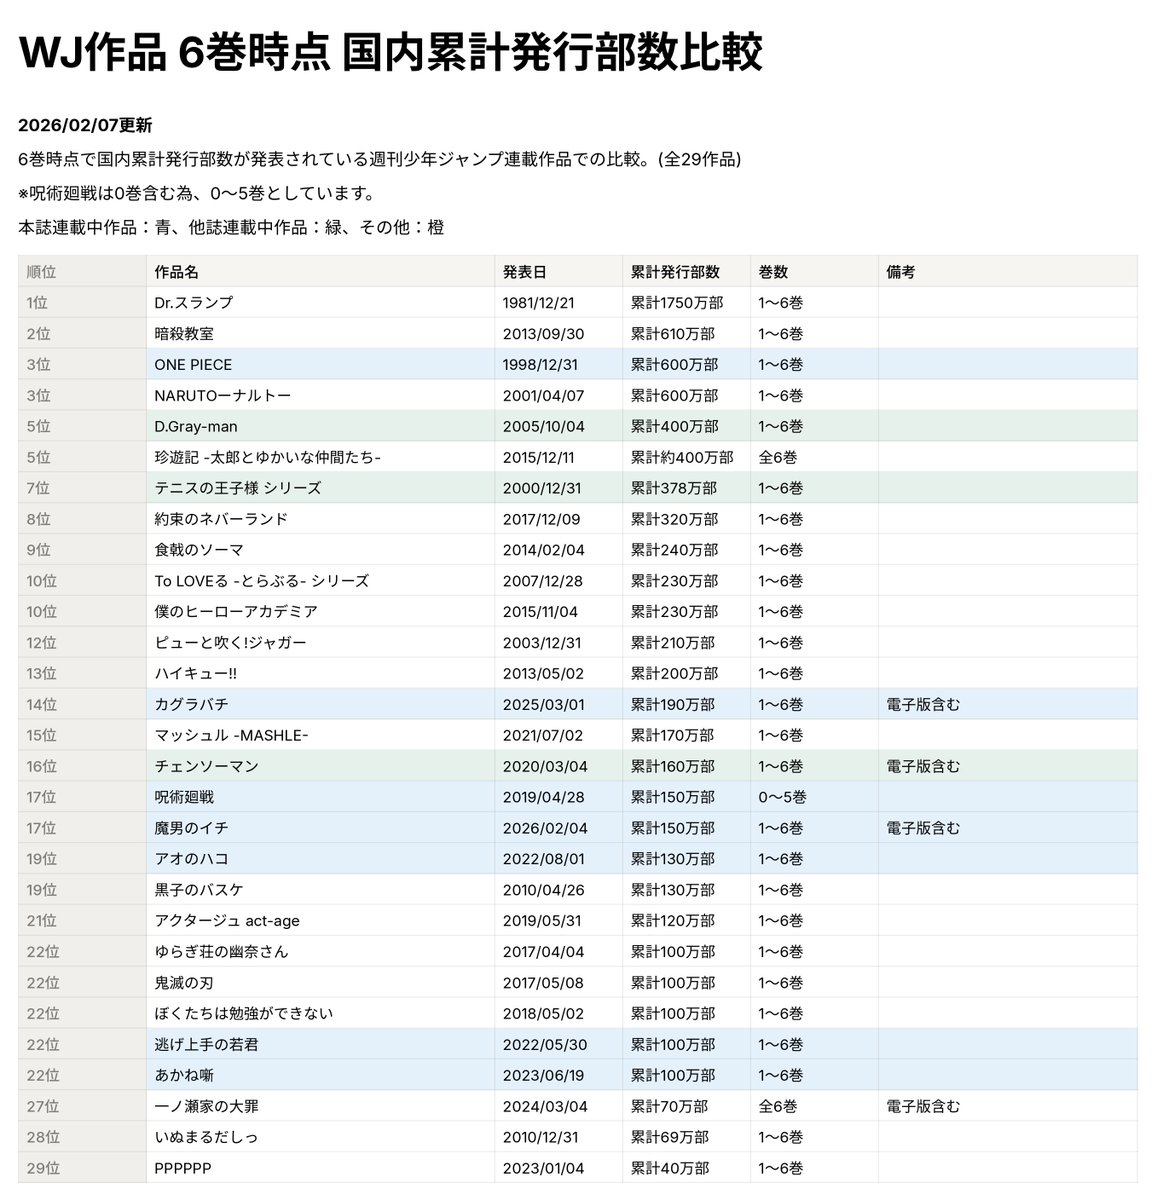Select the D.Gray-man title cell
The image size is (1157, 1200).
click(x=320, y=427)
